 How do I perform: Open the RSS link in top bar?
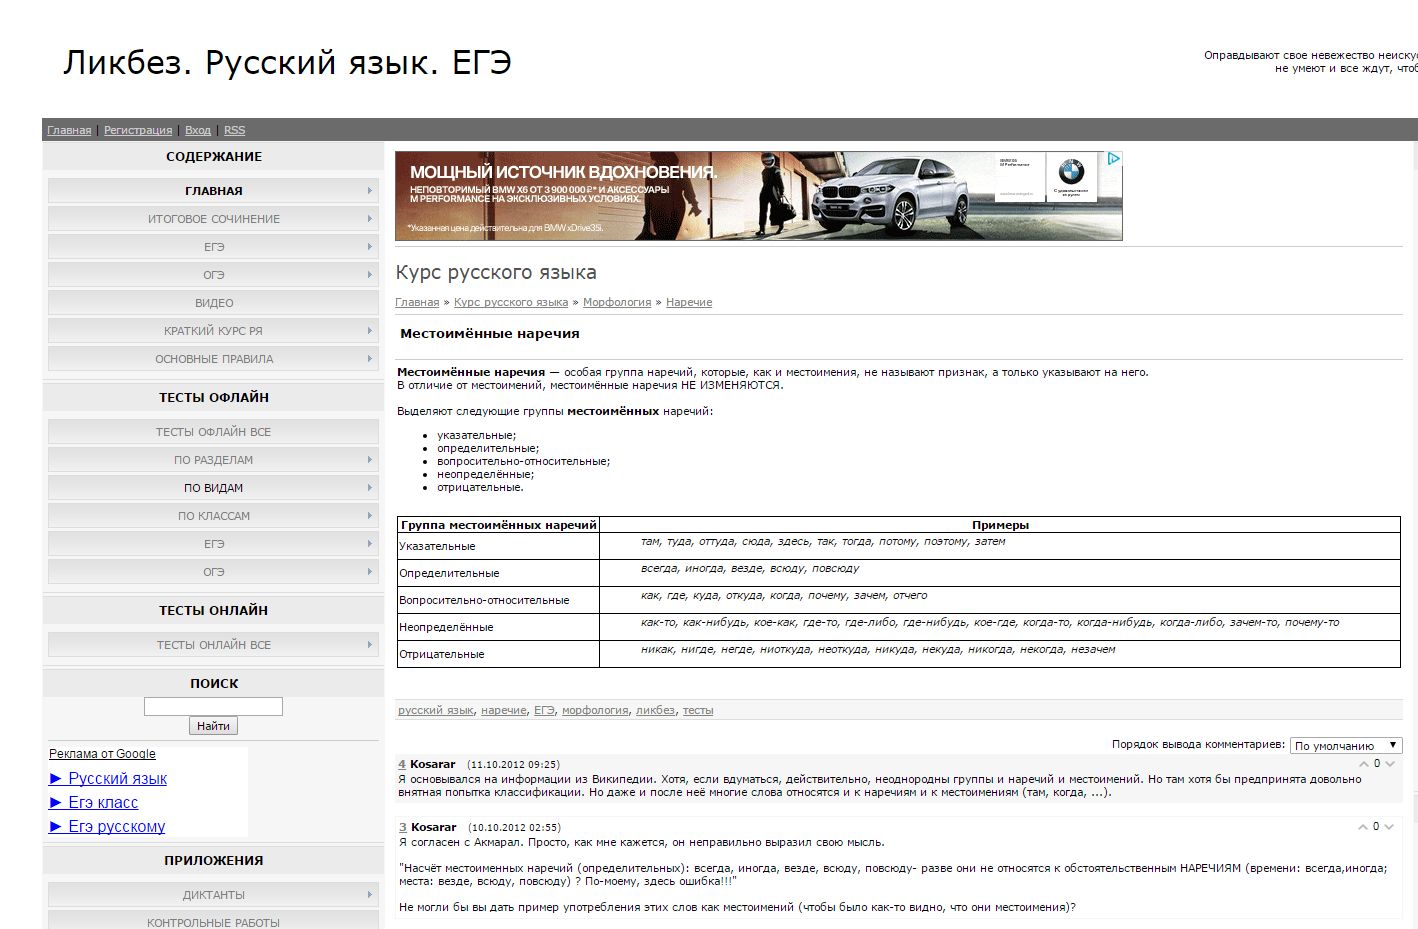click(234, 130)
